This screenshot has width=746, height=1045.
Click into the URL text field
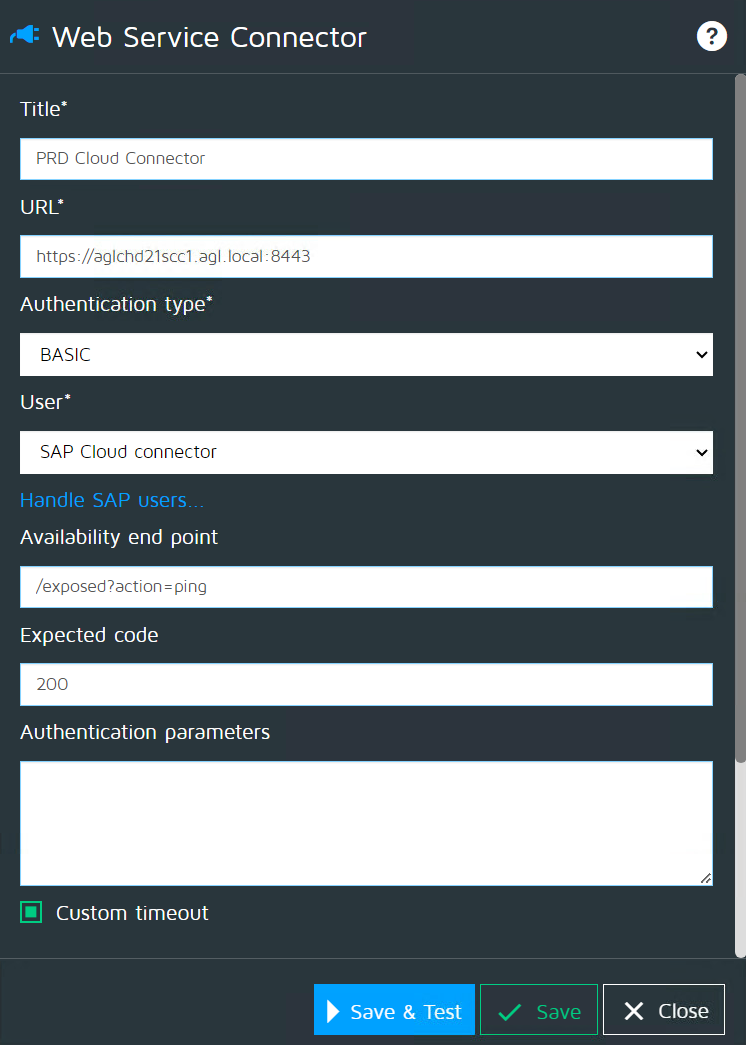[366, 256]
